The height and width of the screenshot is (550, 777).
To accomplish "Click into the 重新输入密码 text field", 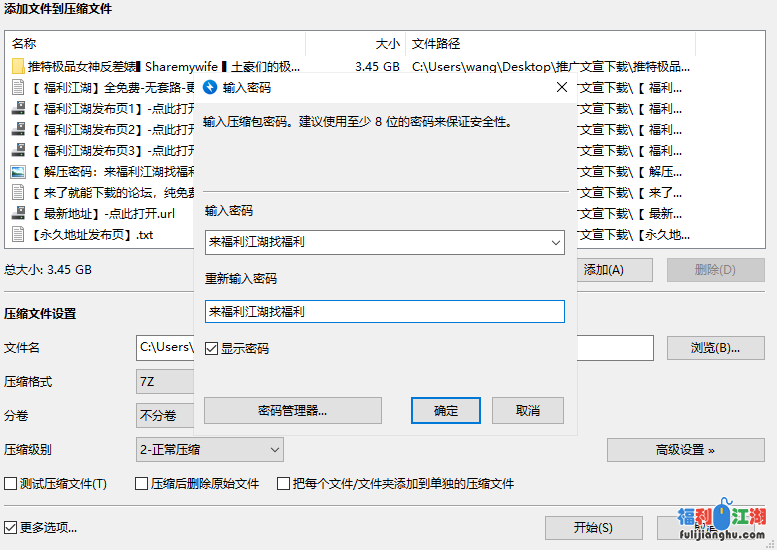I will point(384,312).
